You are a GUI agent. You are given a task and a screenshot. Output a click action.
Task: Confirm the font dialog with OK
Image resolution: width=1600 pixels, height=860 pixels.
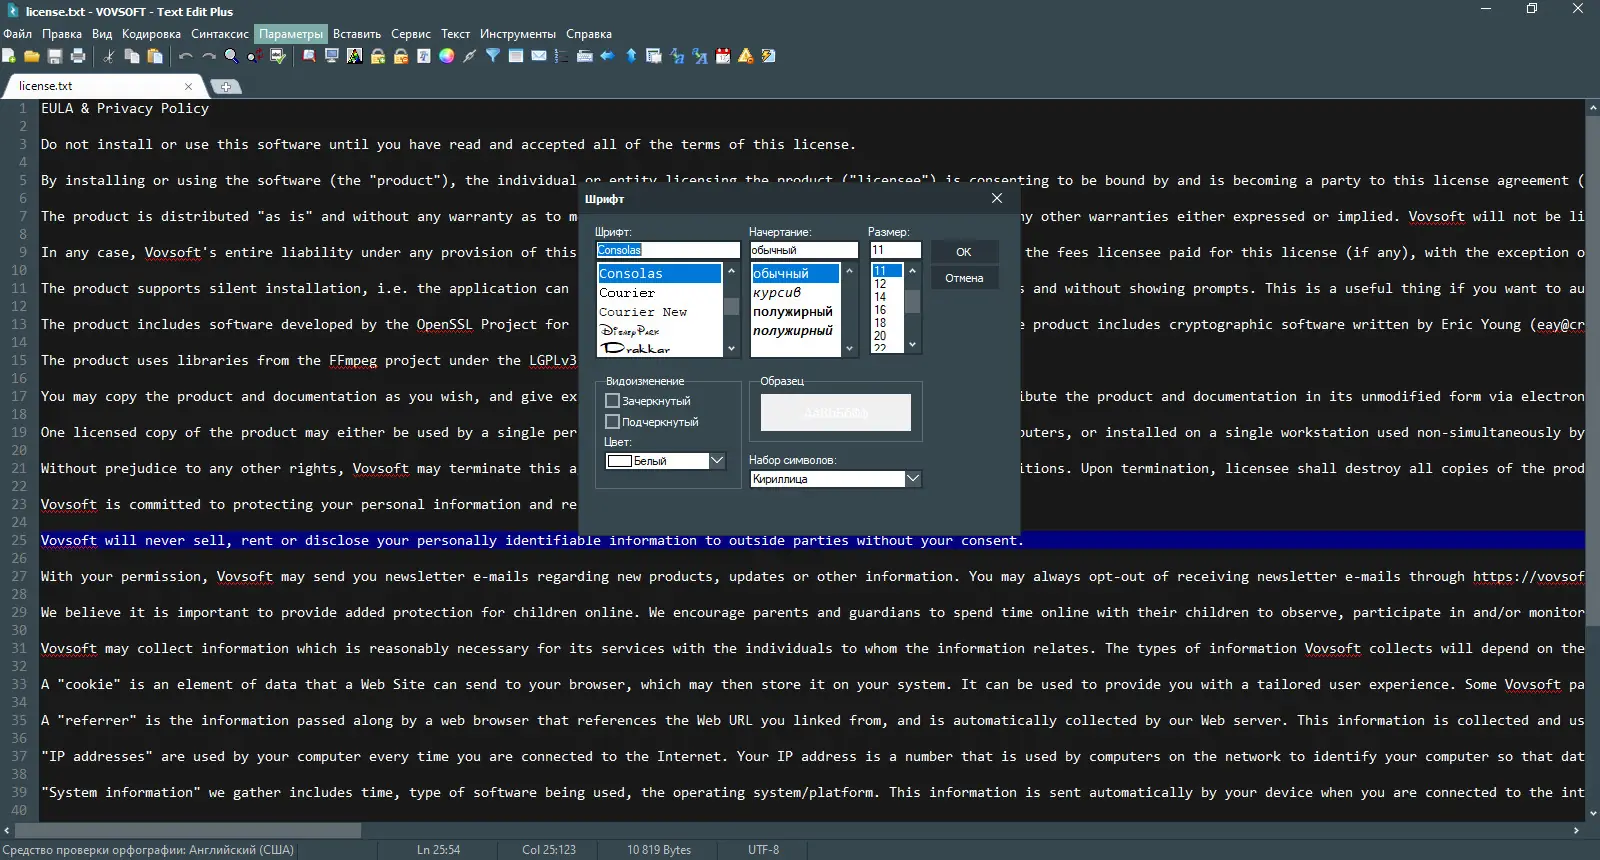tap(964, 252)
